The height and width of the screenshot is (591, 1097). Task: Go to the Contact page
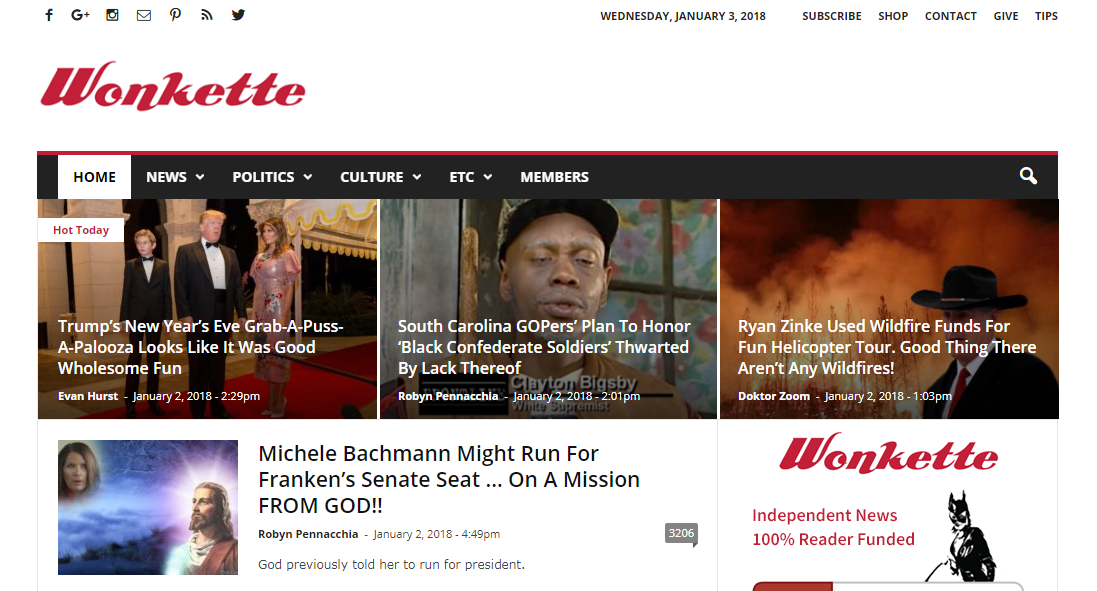coord(950,16)
